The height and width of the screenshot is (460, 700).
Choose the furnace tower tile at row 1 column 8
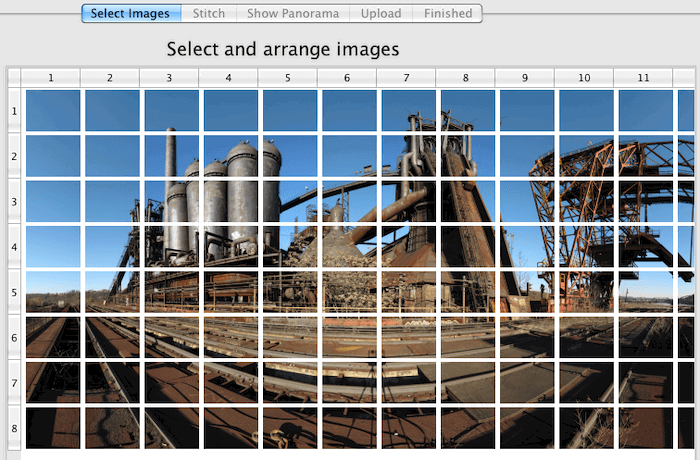coord(468,111)
